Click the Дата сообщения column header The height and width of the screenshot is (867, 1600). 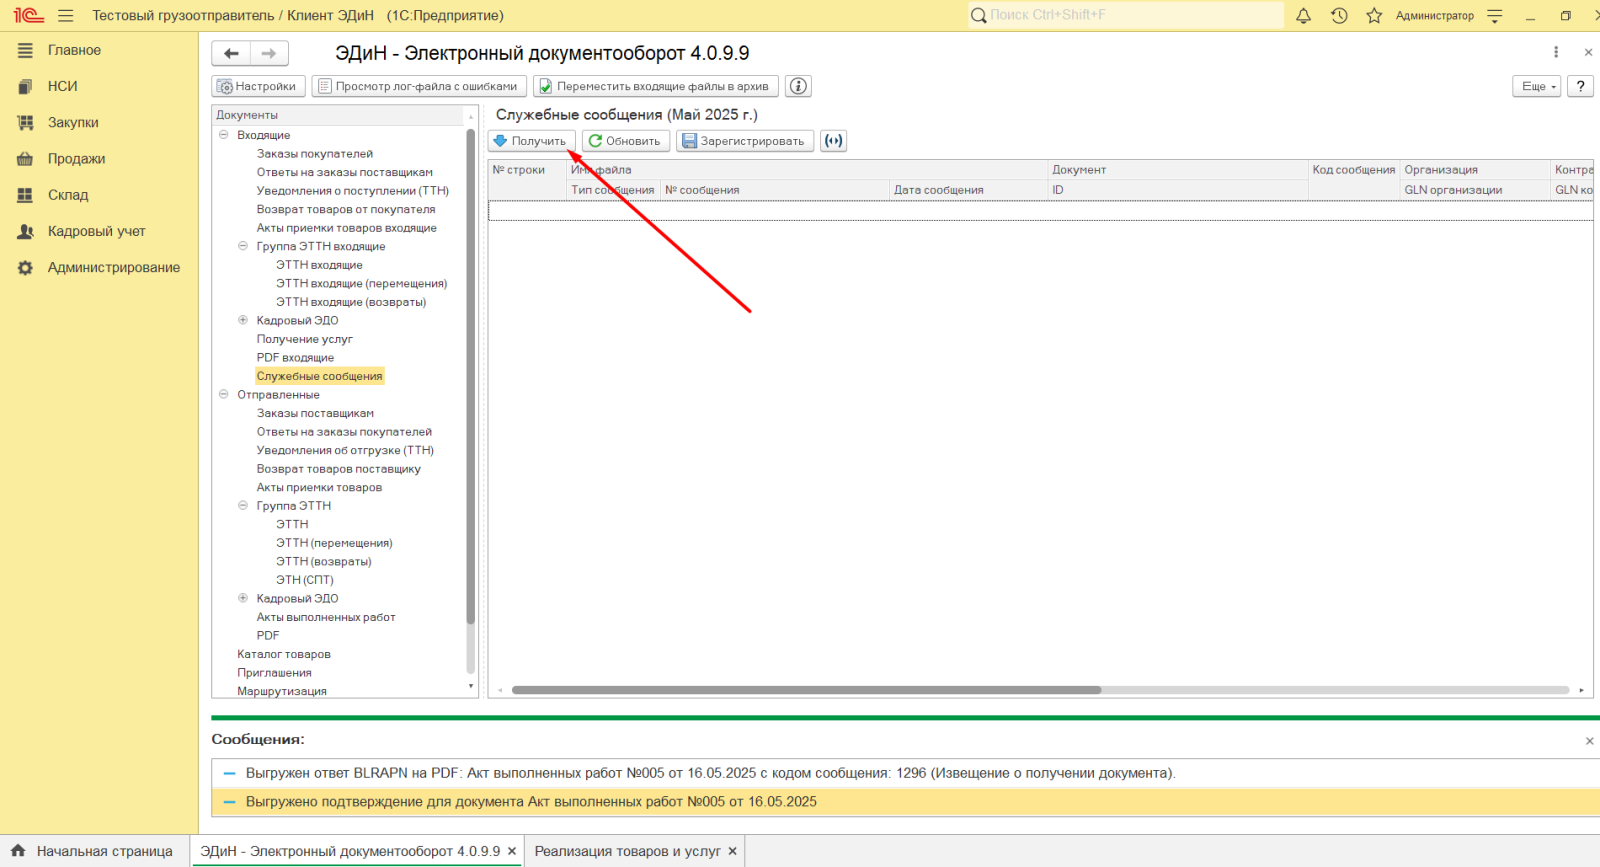(x=968, y=190)
